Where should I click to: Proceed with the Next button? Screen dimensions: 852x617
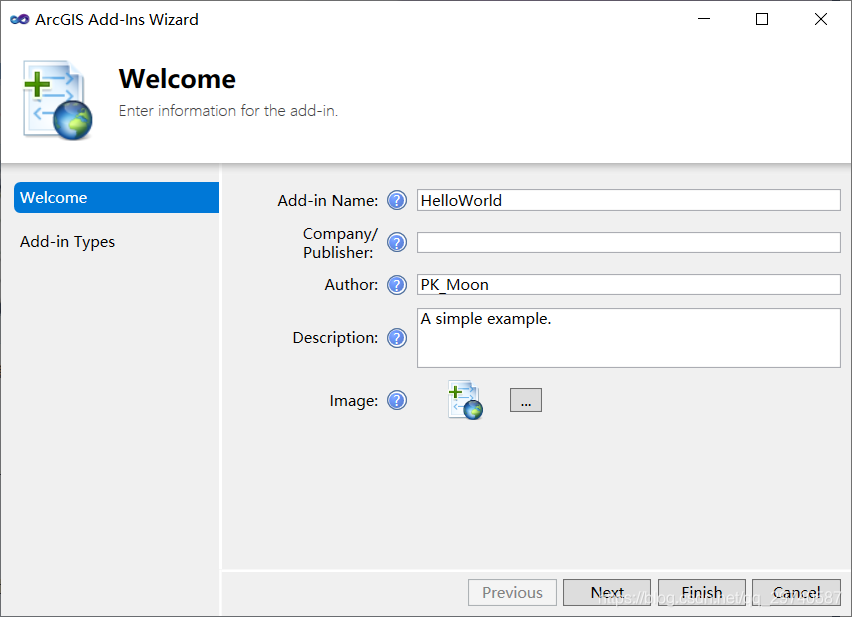point(607,593)
